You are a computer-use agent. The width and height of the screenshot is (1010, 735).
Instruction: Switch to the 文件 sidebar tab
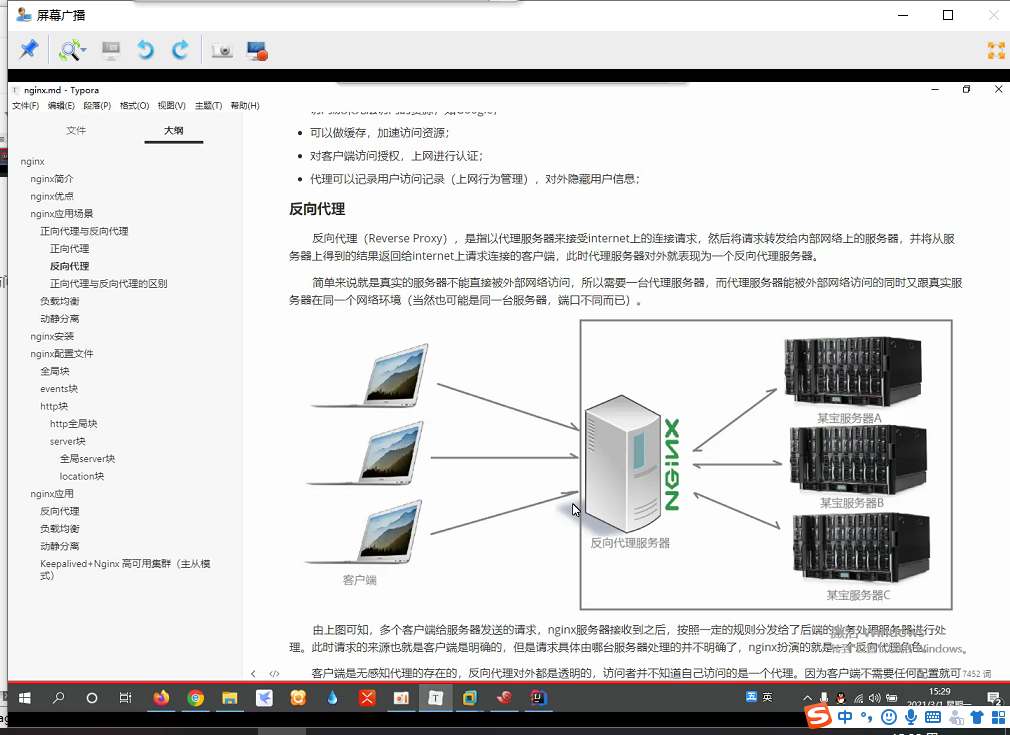(76, 130)
